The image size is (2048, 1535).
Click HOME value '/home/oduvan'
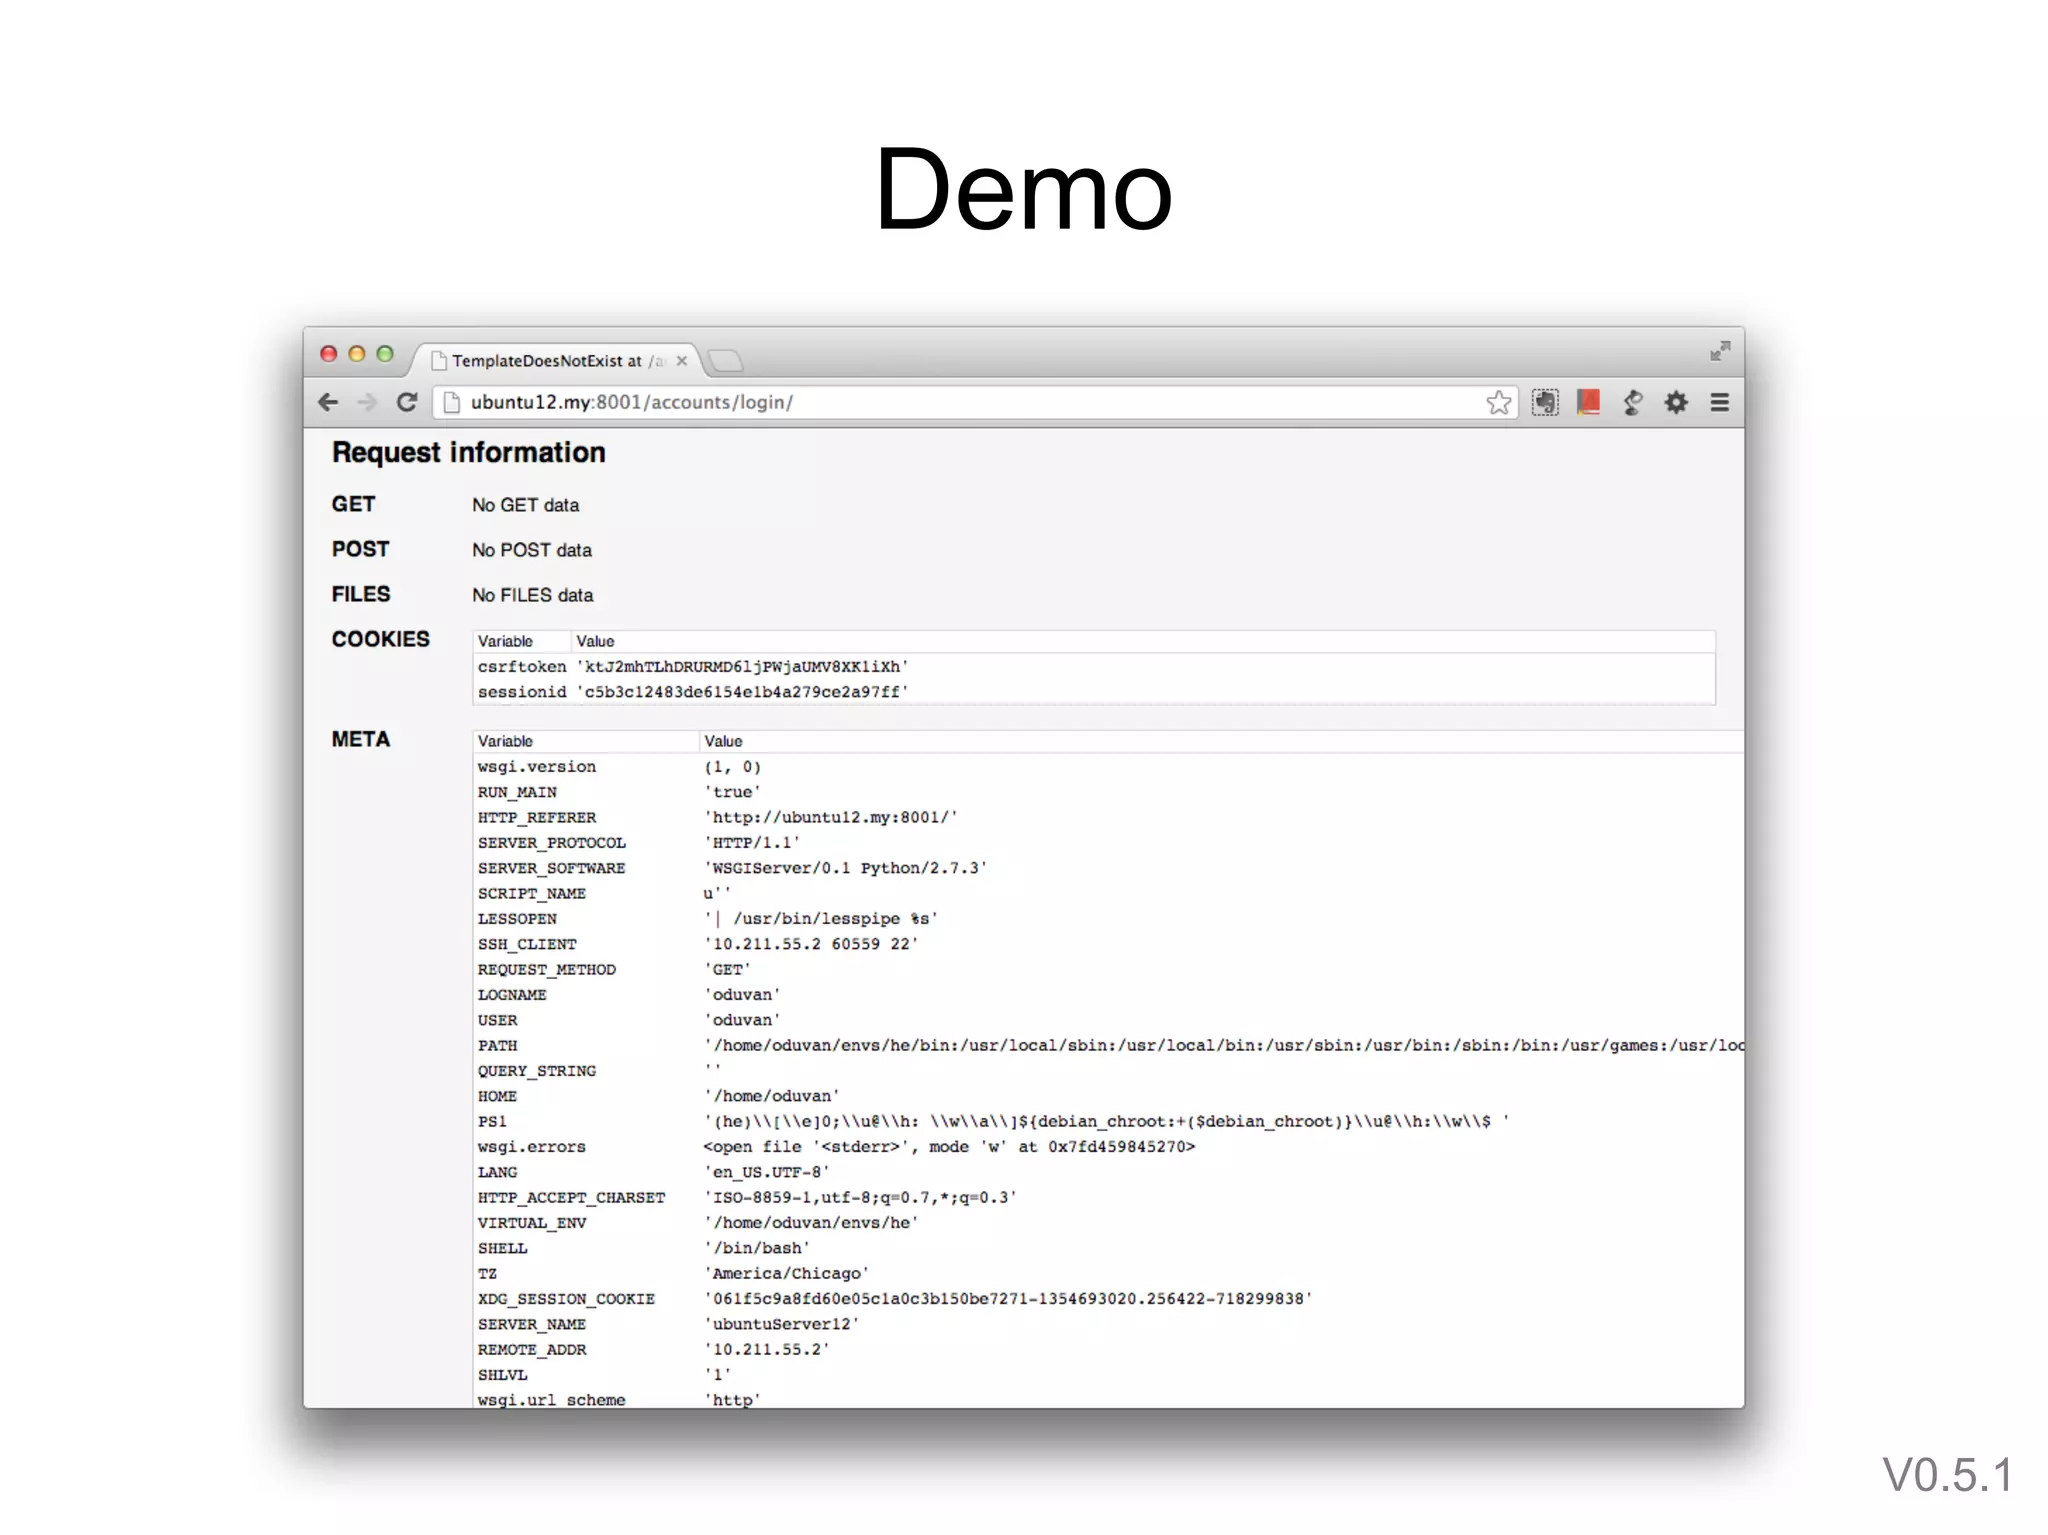coord(772,1096)
